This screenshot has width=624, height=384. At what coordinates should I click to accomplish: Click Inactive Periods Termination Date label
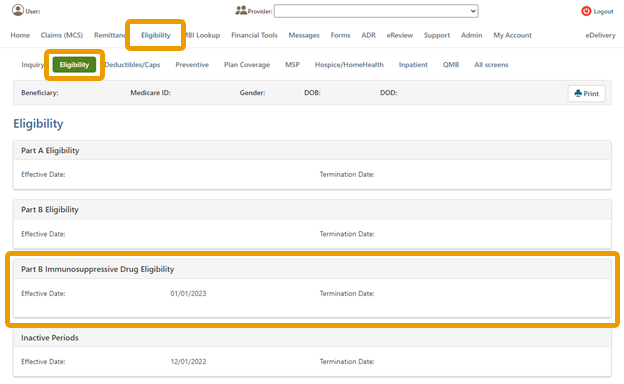pyautogui.click(x=347, y=362)
